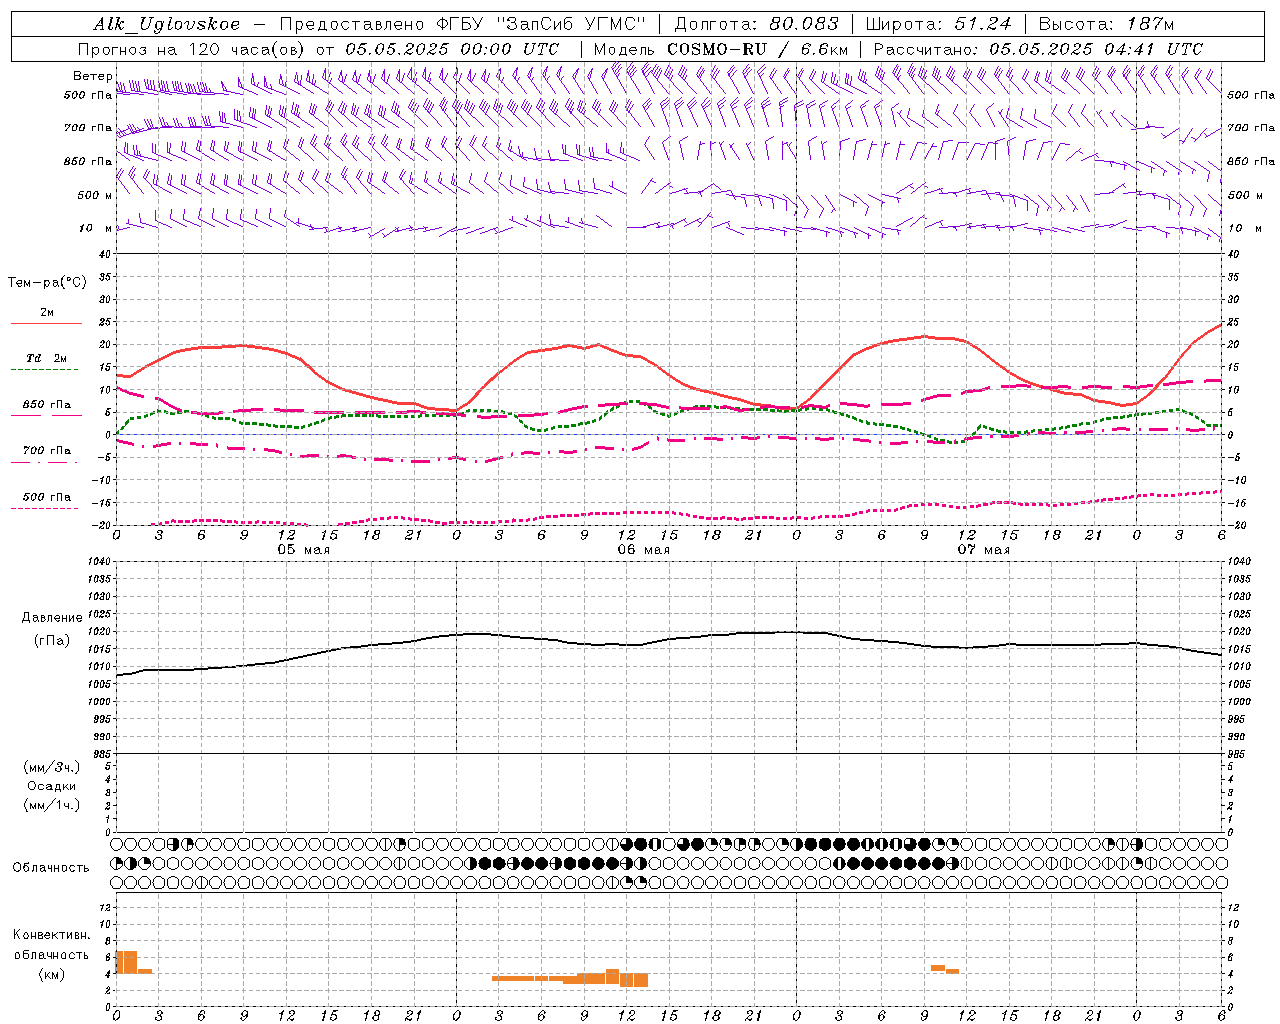The width and height of the screenshot is (1280, 1024).
Task: Click the 'Осадки' precipitation label
Action: [52, 786]
